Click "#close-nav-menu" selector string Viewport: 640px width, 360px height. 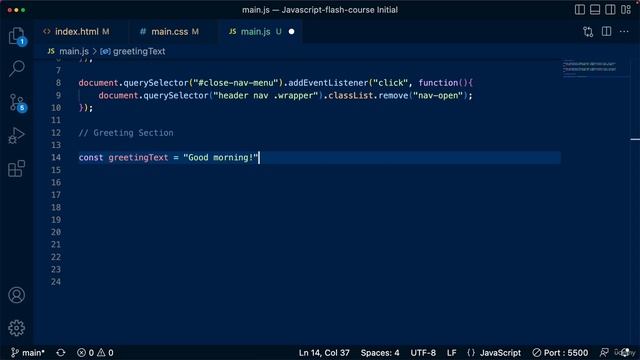[x=236, y=83]
